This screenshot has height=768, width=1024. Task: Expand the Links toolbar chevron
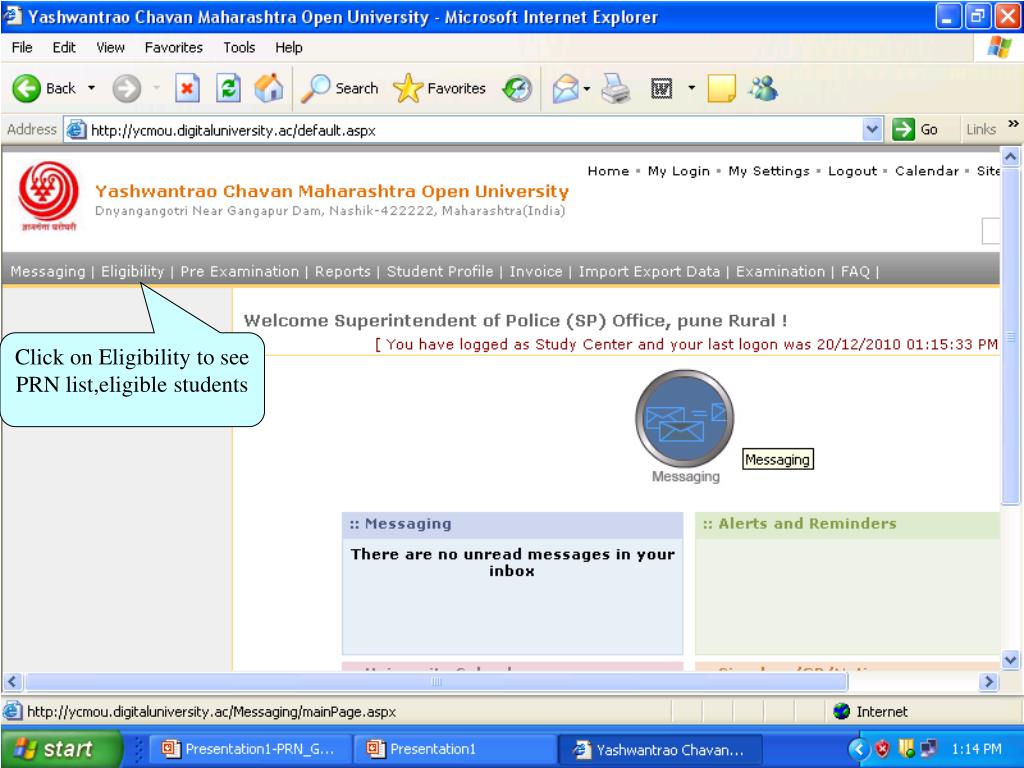click(x=1013, y=124)
